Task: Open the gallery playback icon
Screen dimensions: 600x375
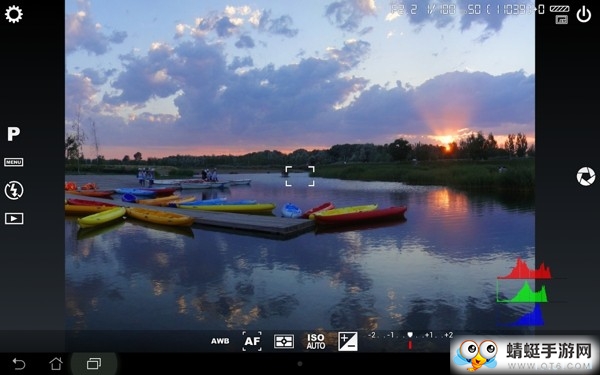Action: [x=14, y=218]
